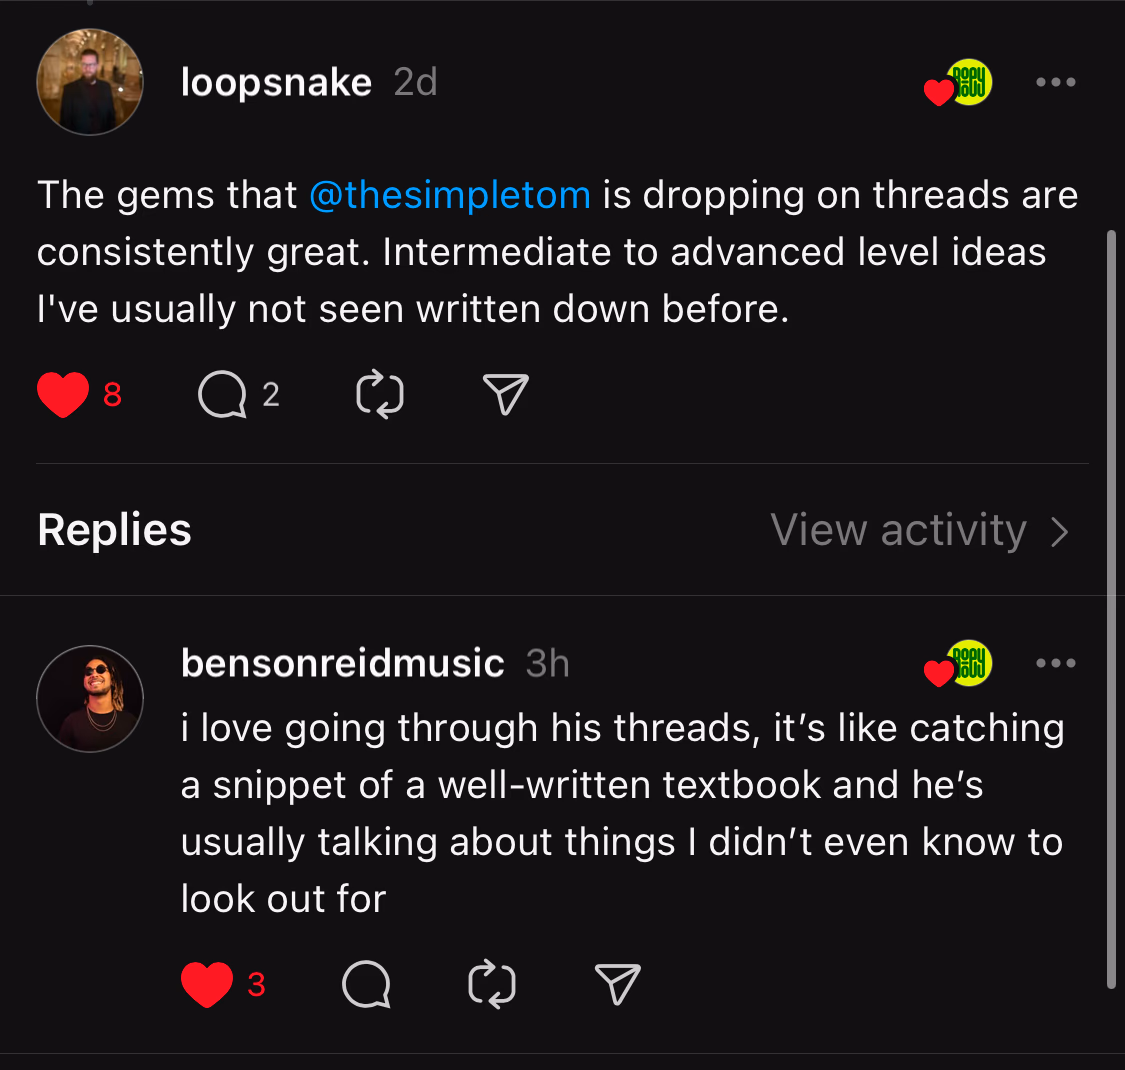Reply to bensonreidmusic's comment
1125x1070 pixels.
(366, 985)
